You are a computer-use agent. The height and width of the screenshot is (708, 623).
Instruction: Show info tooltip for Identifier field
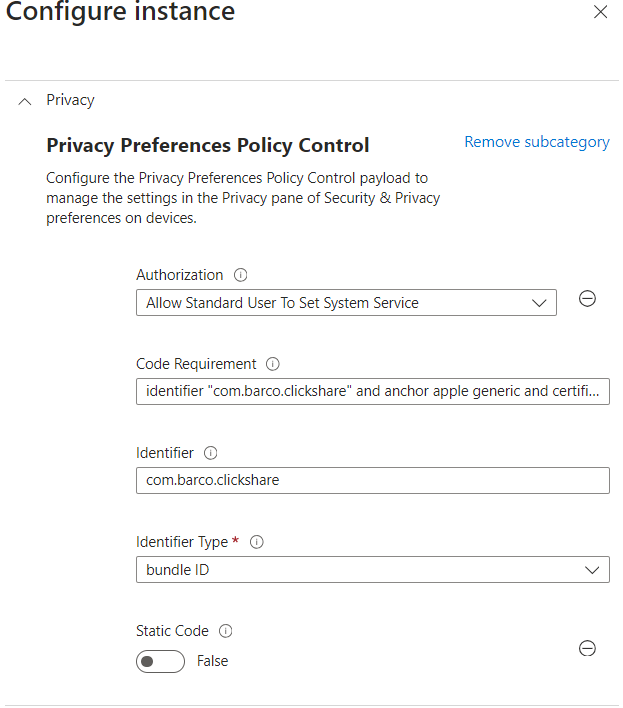click(210, 453)
